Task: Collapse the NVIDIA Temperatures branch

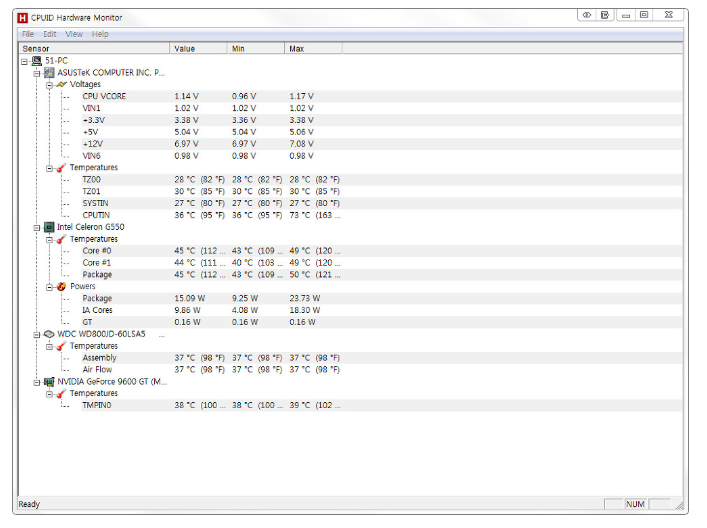Action: tap(49, 394)
